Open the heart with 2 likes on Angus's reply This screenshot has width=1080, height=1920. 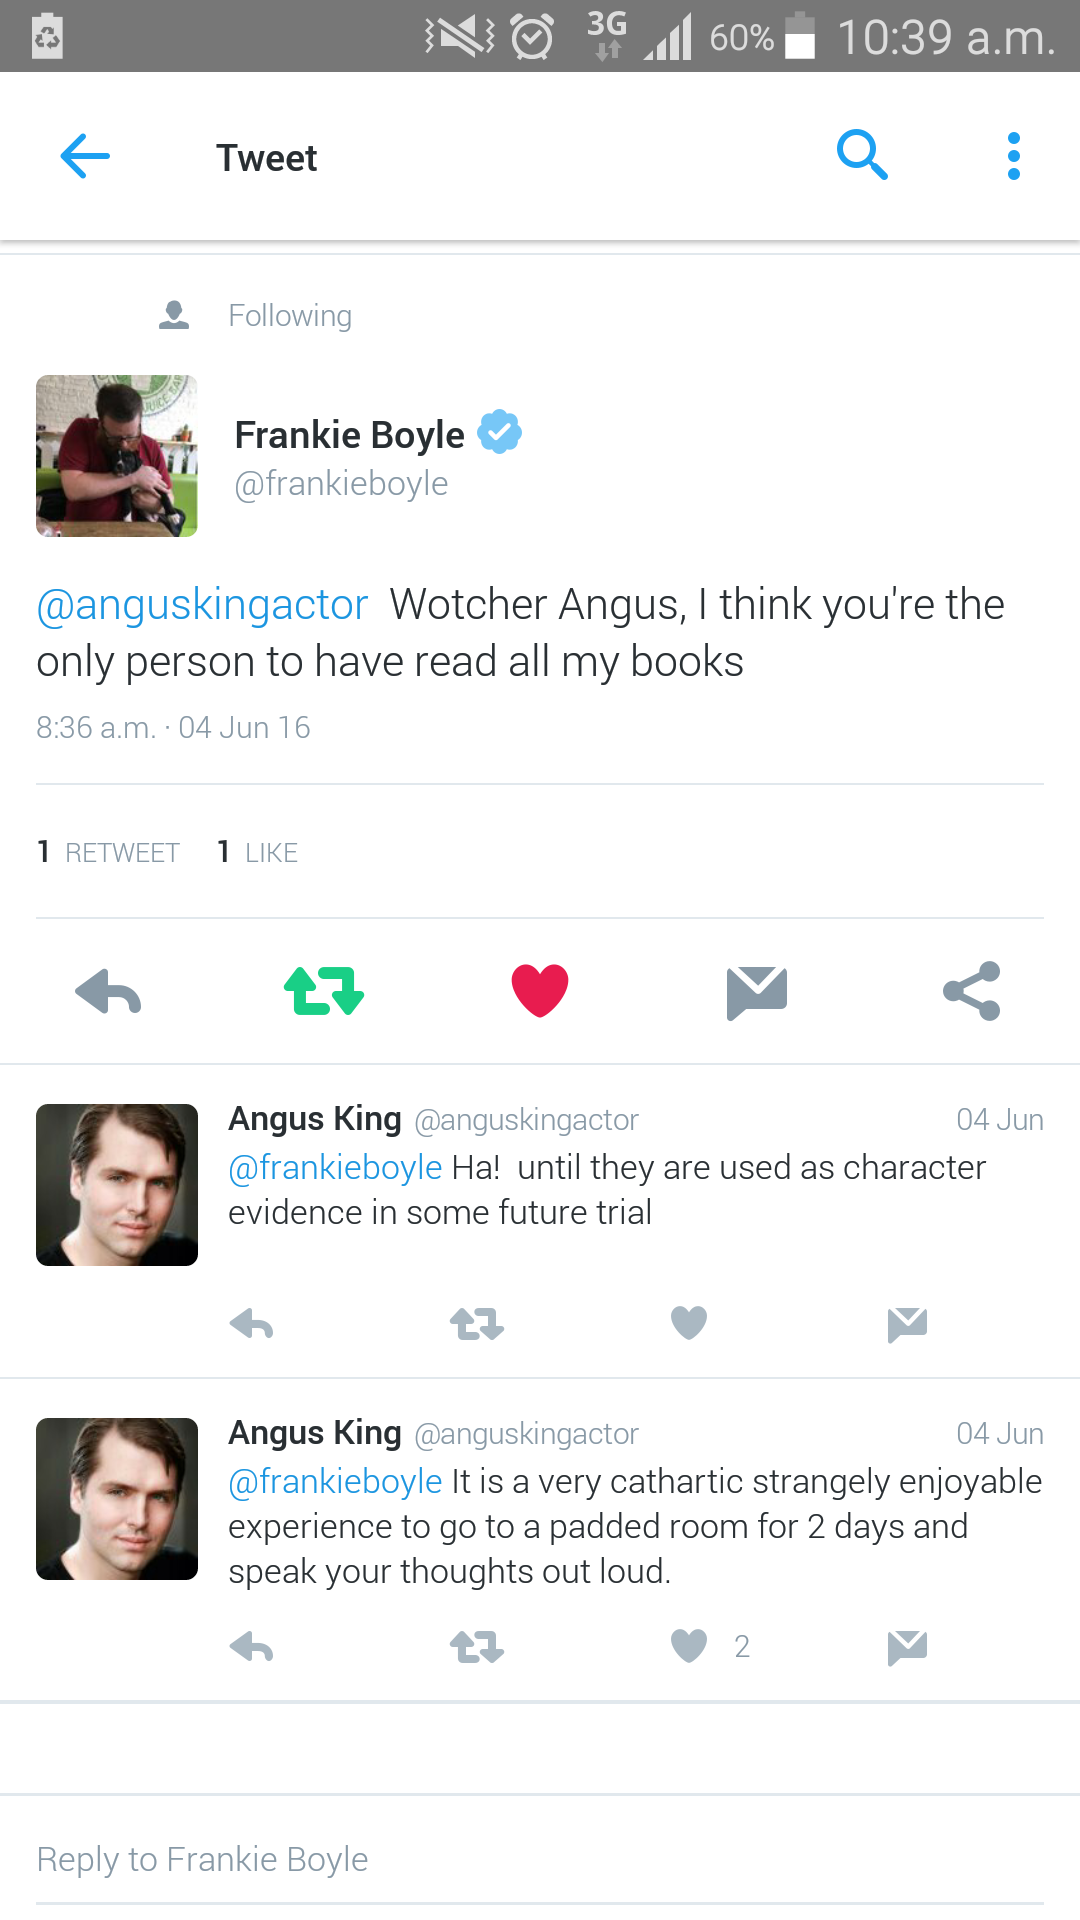pos(688,1647)
